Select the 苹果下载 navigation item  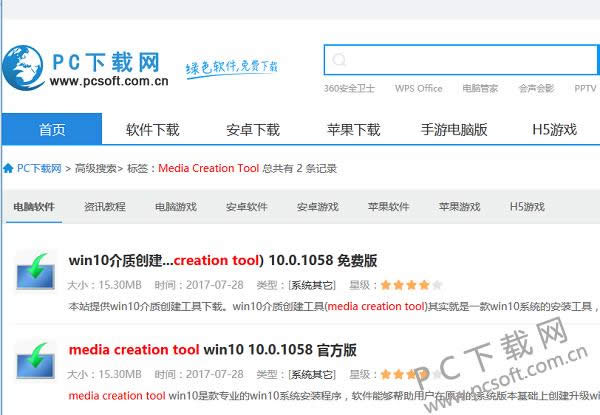(354, 130)
